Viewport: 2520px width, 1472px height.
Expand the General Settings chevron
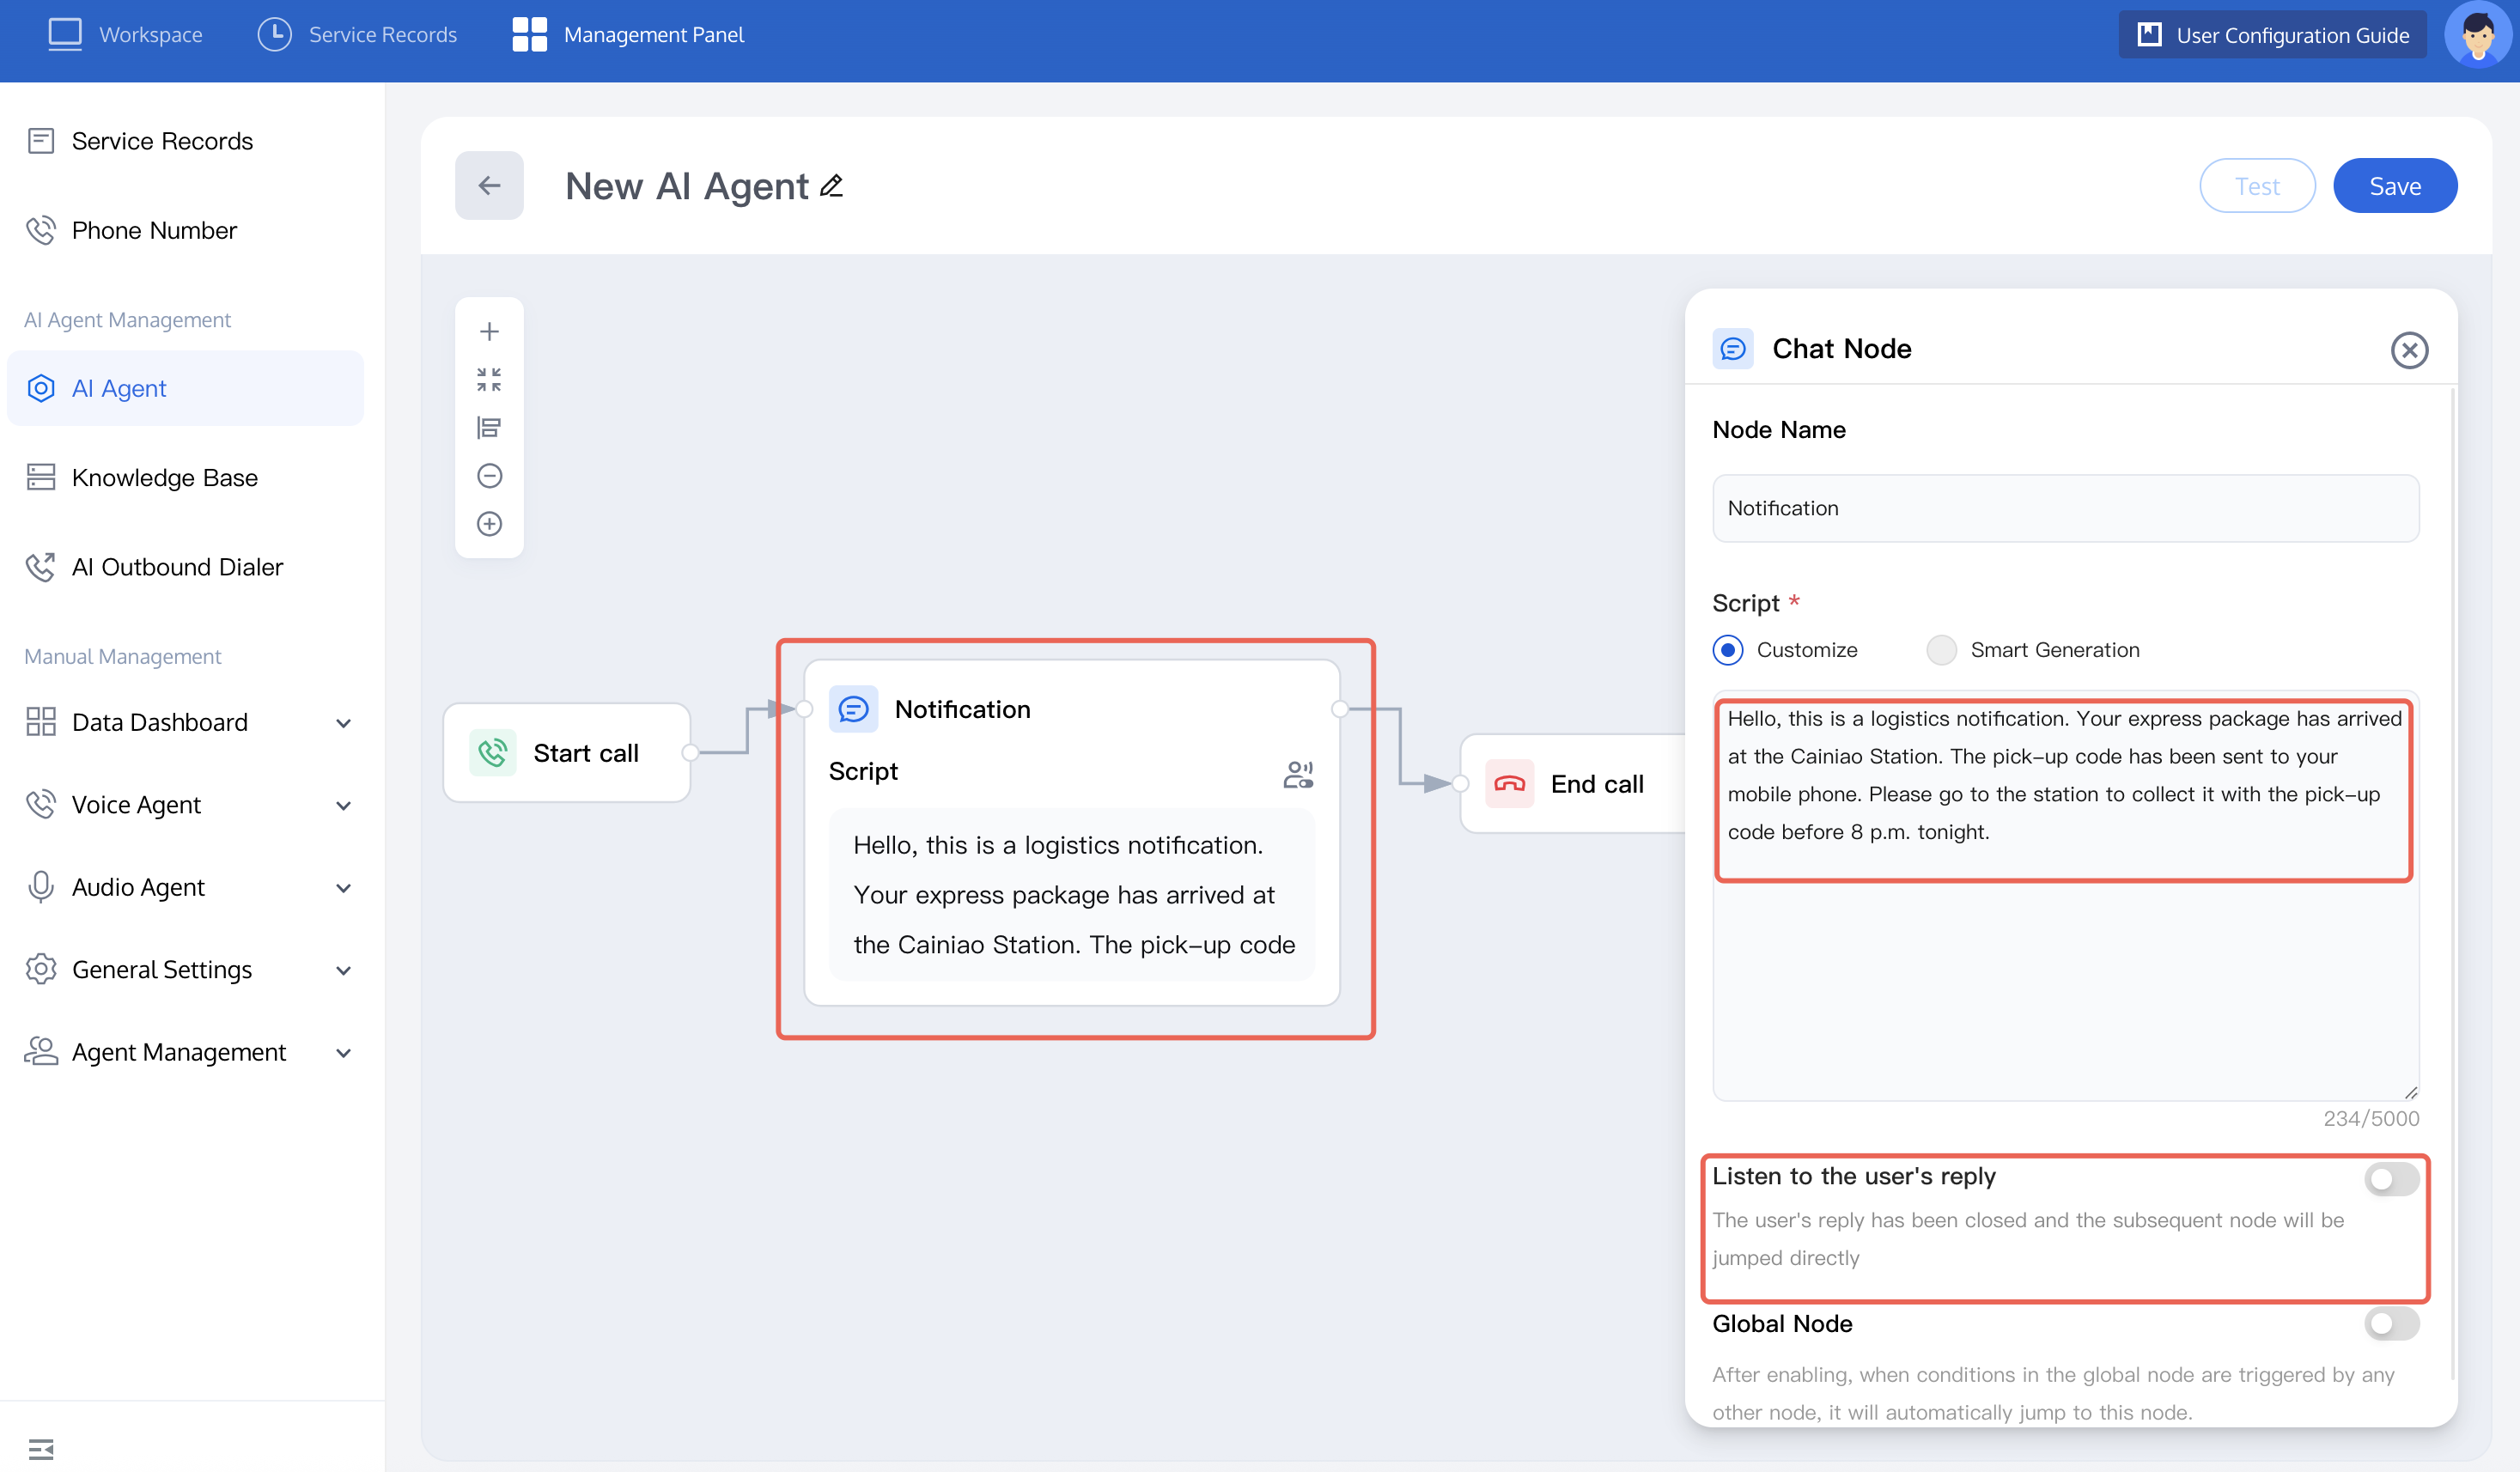point(343,970)
